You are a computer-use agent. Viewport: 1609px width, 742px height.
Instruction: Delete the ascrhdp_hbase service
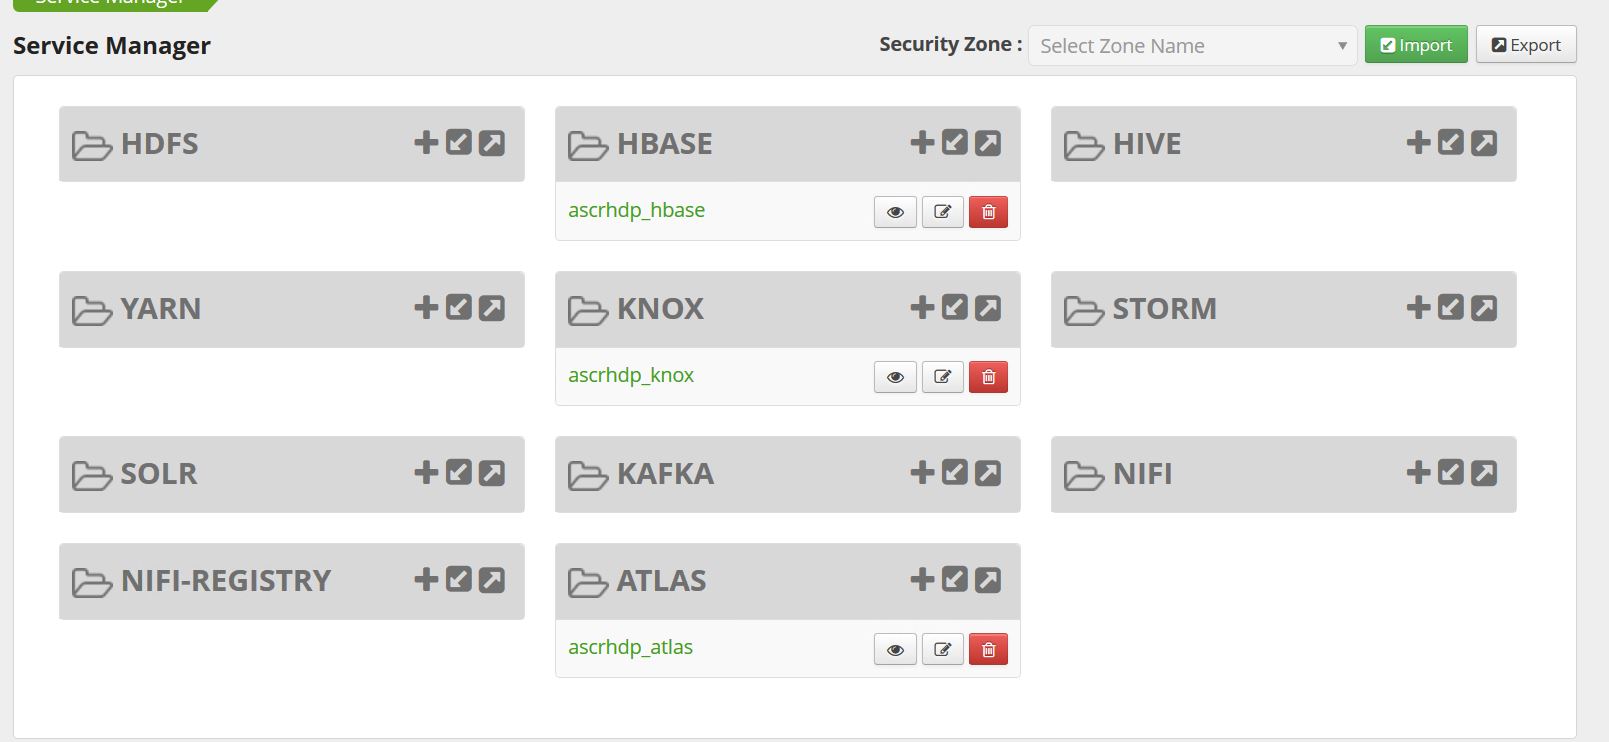(x=988, y=211)
